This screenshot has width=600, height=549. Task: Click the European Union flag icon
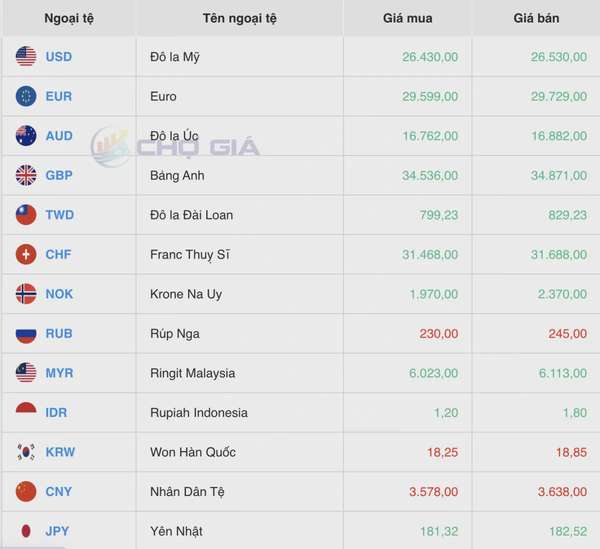26,96
